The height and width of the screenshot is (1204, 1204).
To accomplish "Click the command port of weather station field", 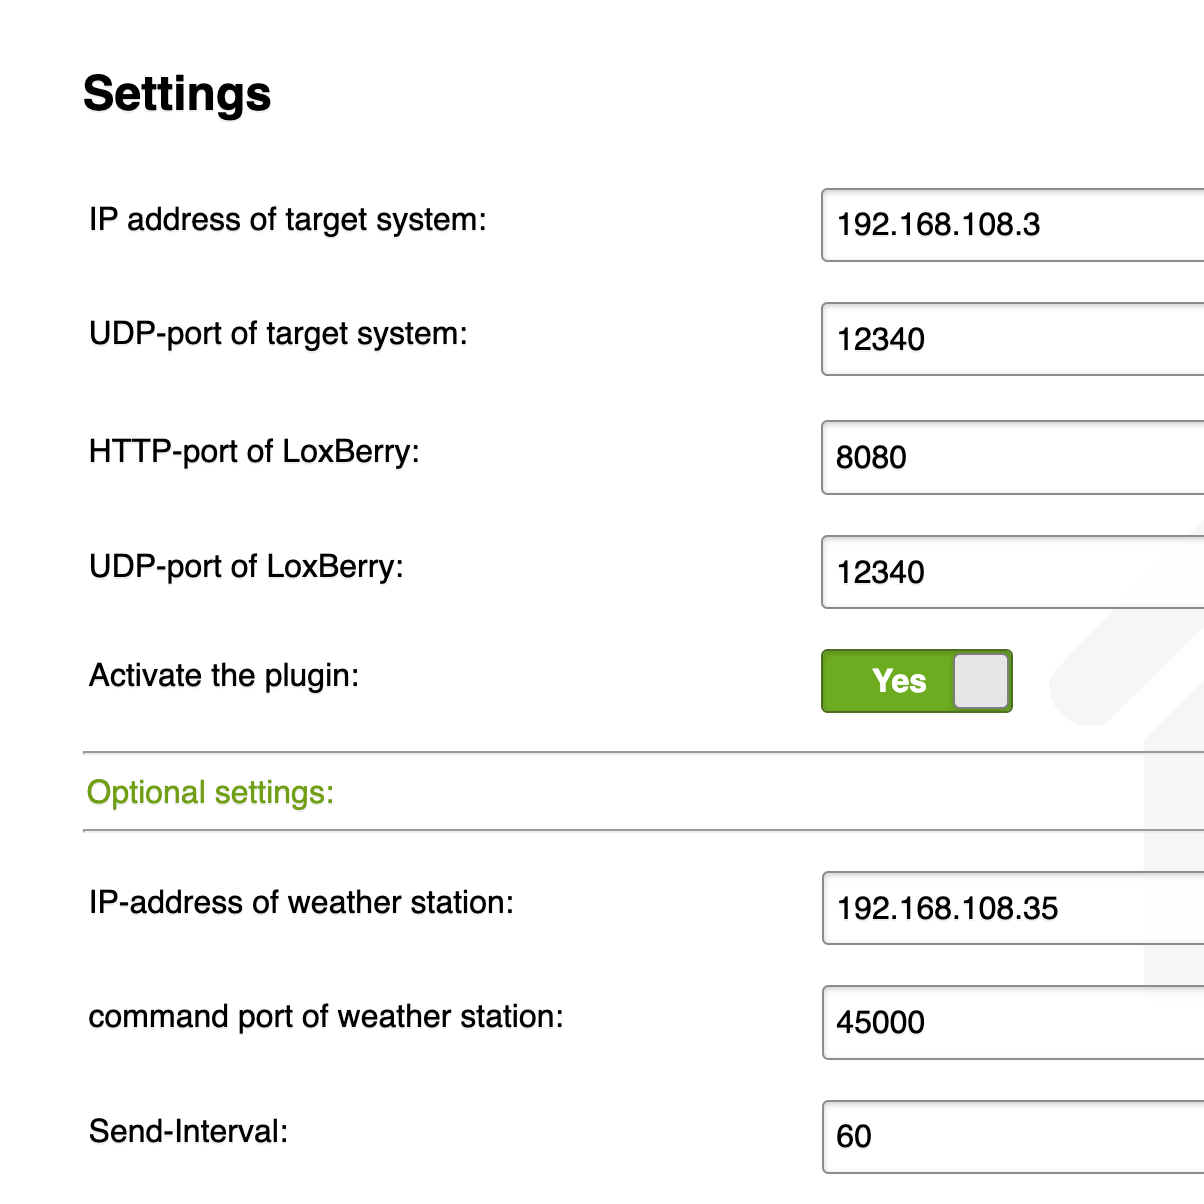I will pos(1012,1022).
